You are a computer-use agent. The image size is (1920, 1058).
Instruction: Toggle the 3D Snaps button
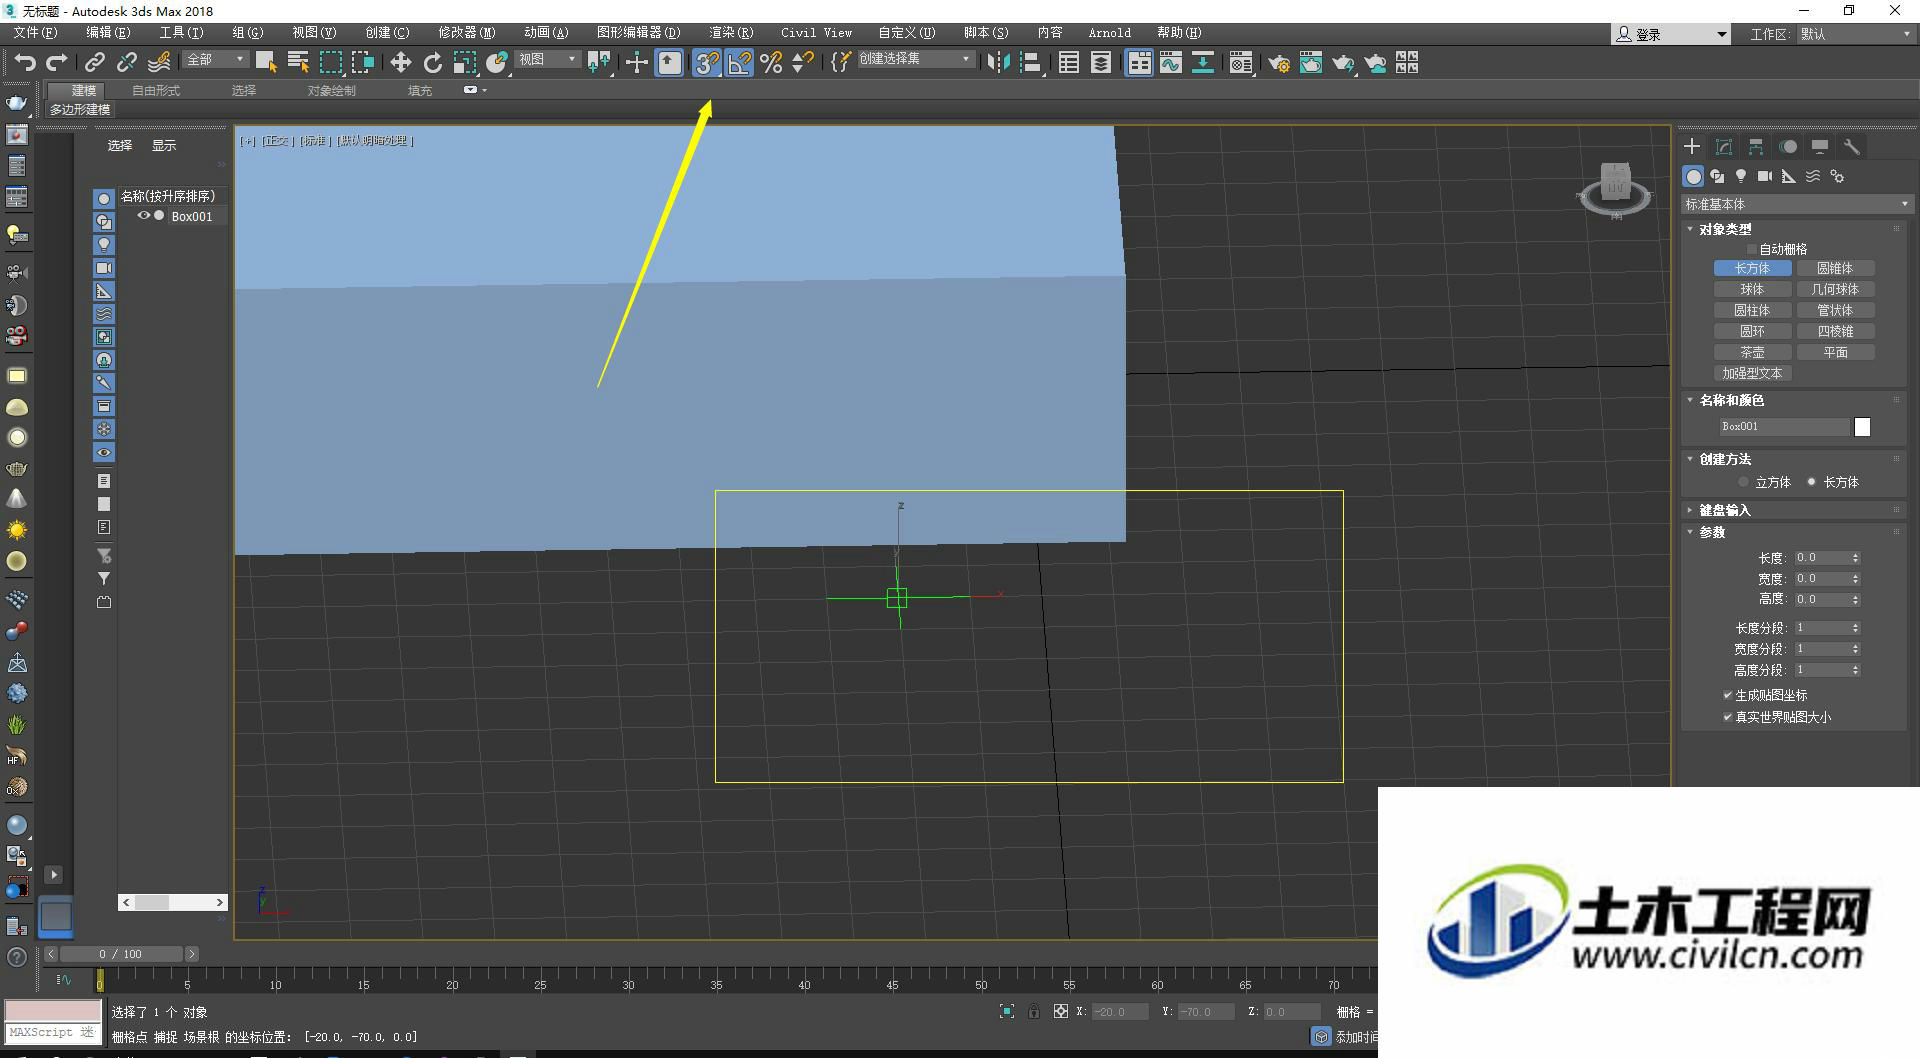[707, 63]
